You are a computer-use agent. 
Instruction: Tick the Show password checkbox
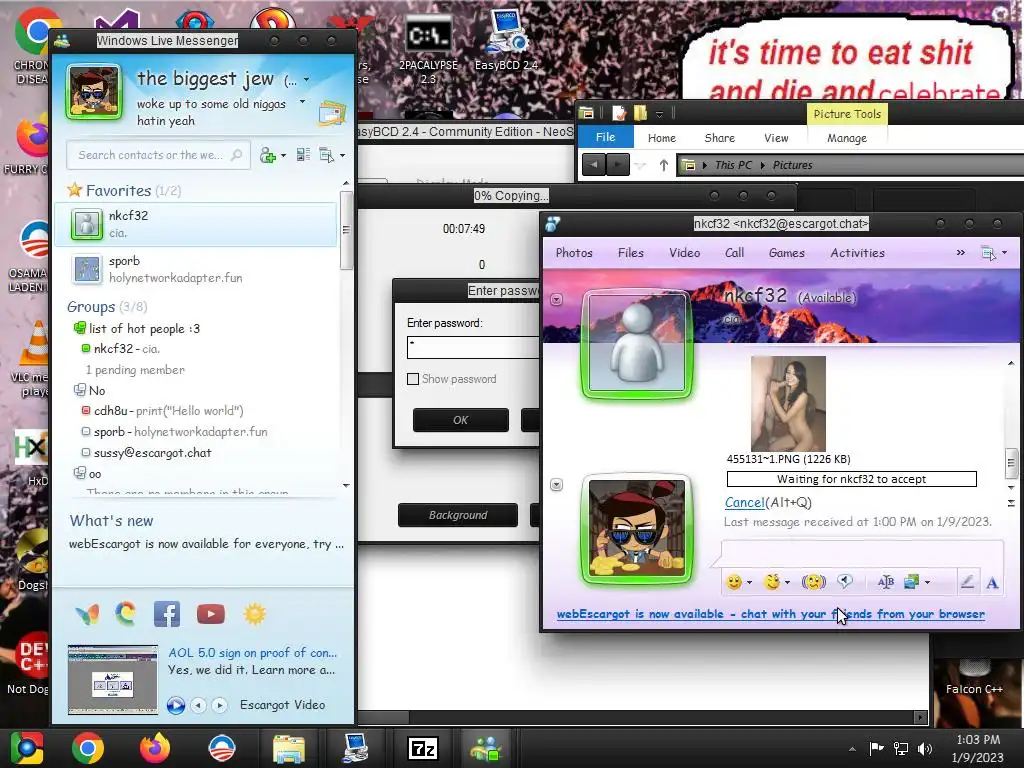(x=413, y=379)
